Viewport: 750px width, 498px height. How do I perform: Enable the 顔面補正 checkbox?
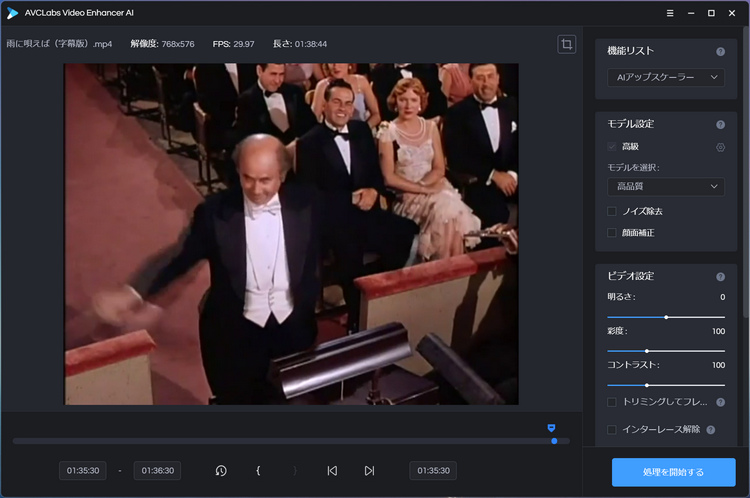click(x=611, y=232)
